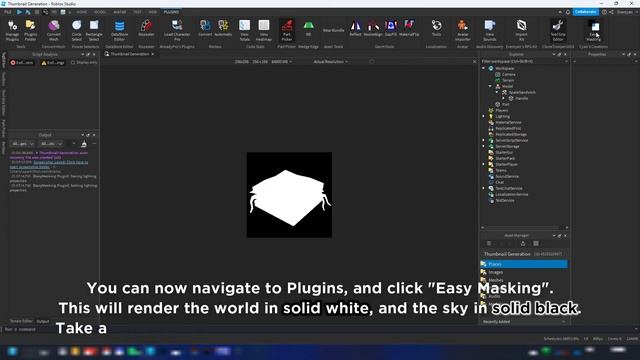Image resolution: width=640 pixels, height=360 pixels.
Task: Click the clear output broom icon
Action: click(x=84, y=144)
